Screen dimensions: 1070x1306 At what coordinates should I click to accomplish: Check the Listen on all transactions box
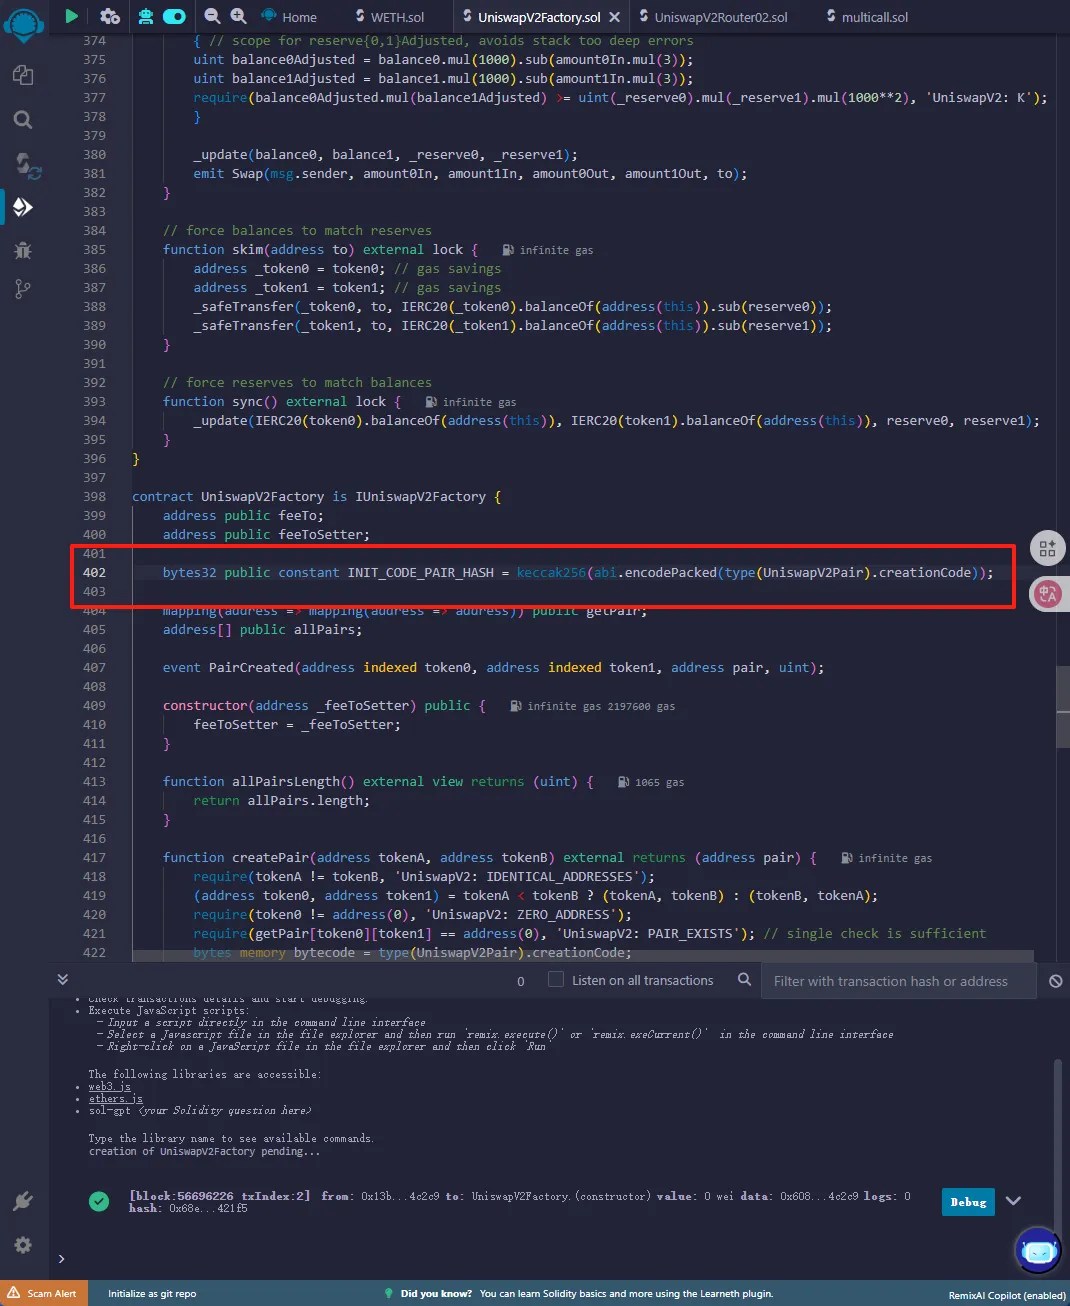click(556, 980)
